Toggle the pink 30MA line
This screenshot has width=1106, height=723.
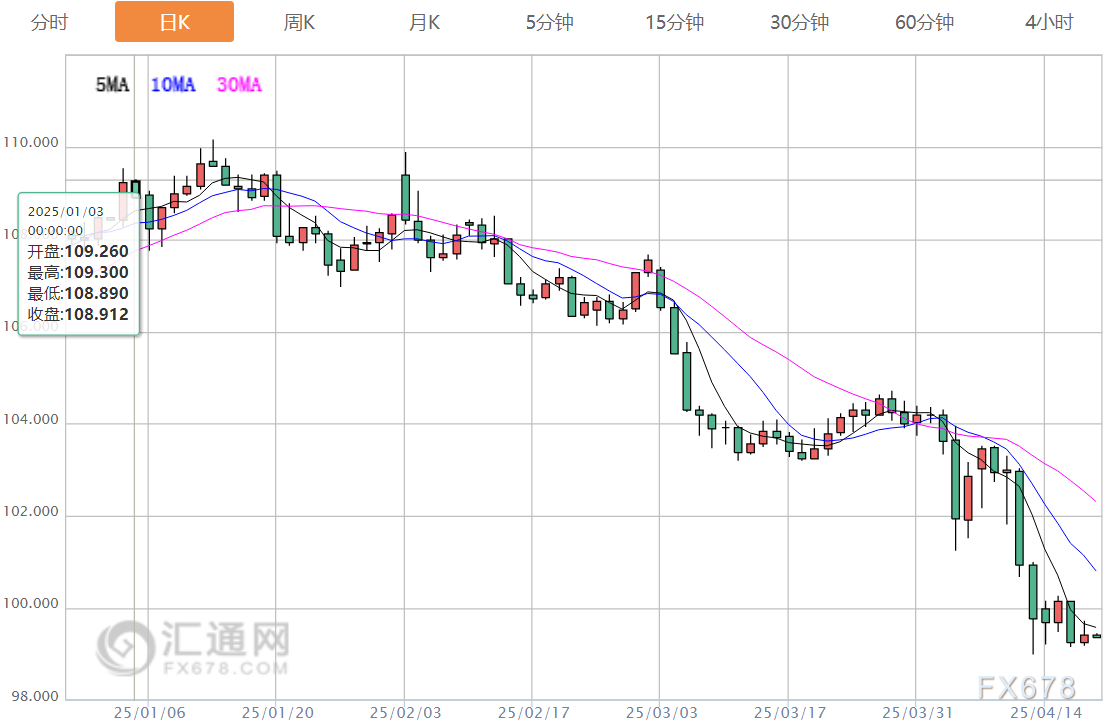click(x=239, y=86)
